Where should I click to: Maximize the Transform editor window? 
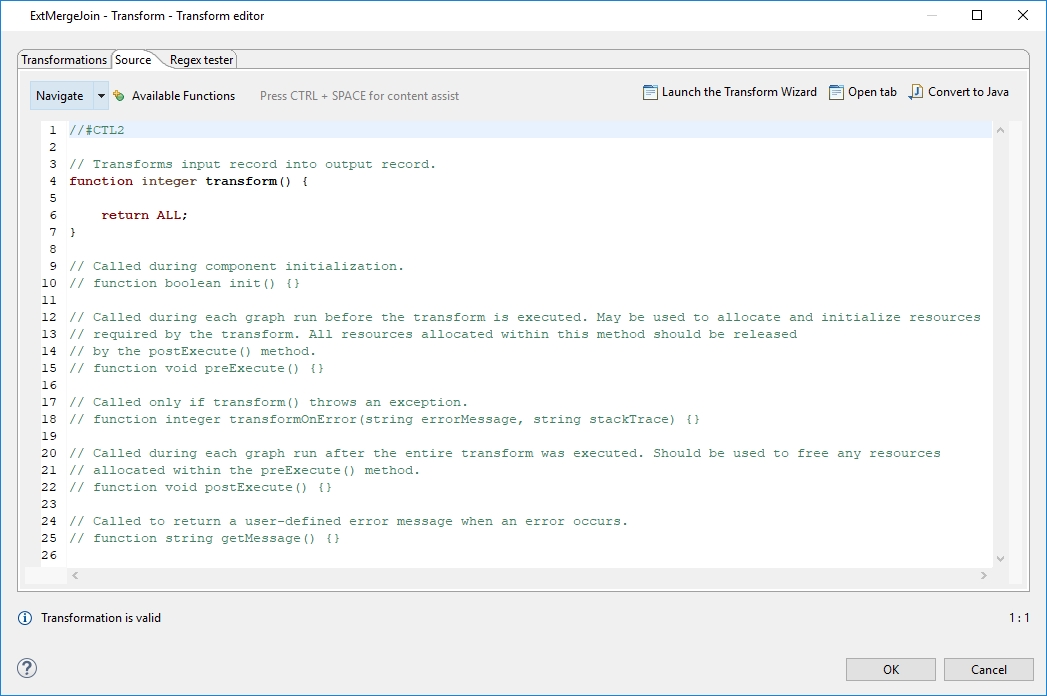pyautogui.click(x=977, y=15)
